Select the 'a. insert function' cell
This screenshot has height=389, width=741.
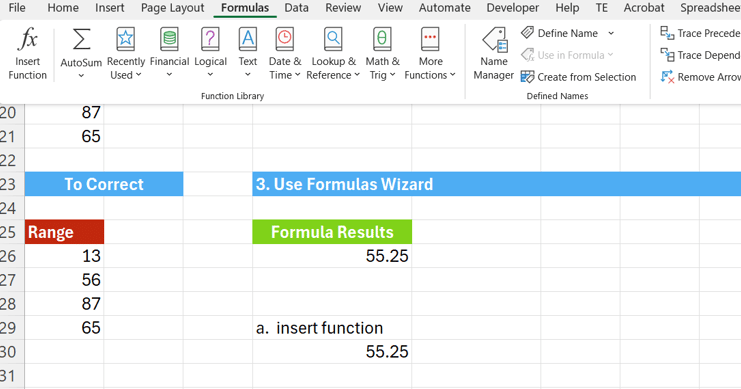[x=332, y=328]
